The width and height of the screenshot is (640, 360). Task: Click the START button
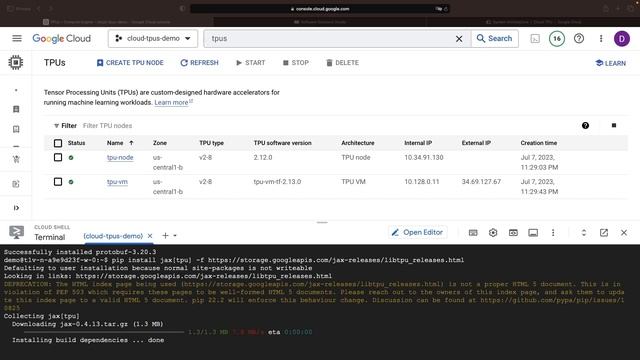pyautogui.click(x=251, y=63)
